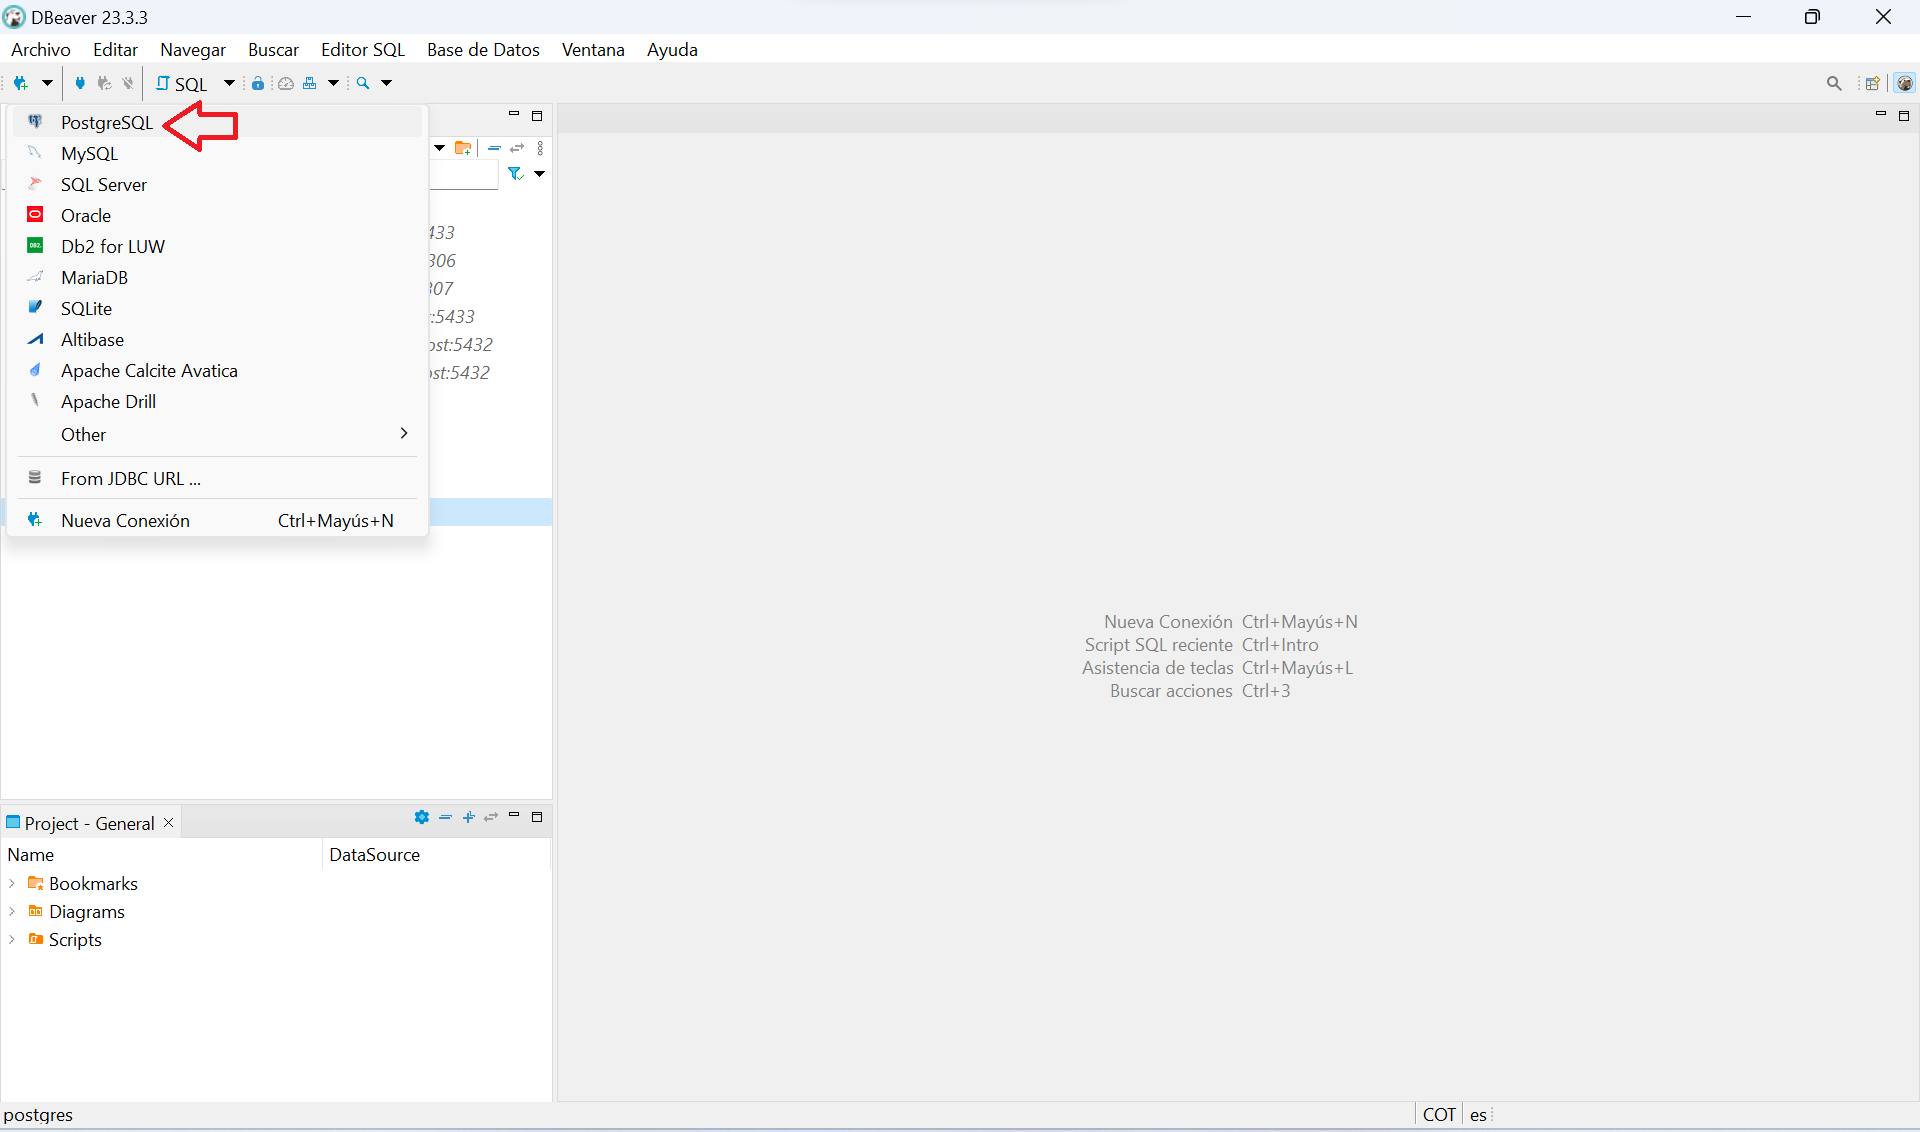Click the navigator filter funnel icon
Image resolution: width=1920 pixels, height=1132 pixels.
[x=515, y=174]
